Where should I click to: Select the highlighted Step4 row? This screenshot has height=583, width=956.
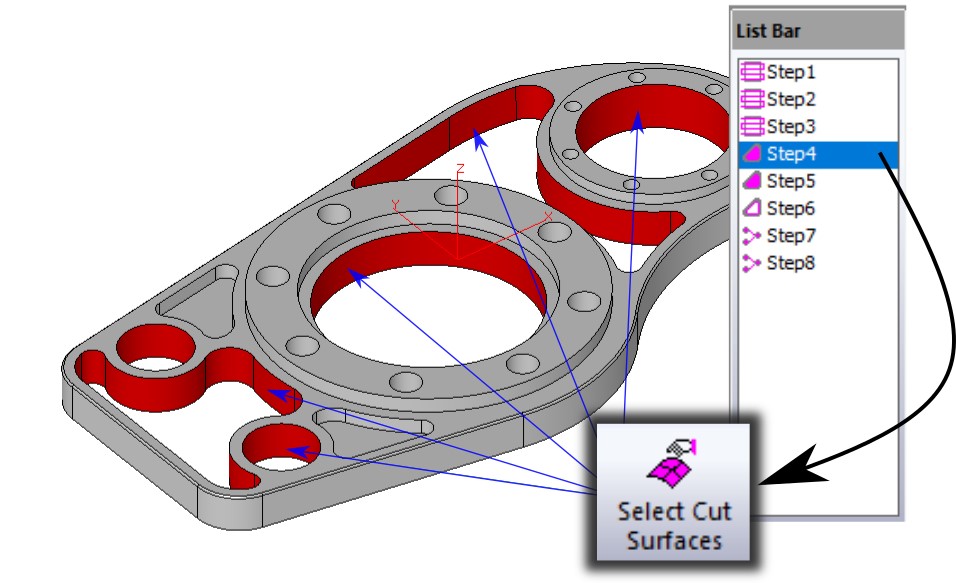[818, 154]
